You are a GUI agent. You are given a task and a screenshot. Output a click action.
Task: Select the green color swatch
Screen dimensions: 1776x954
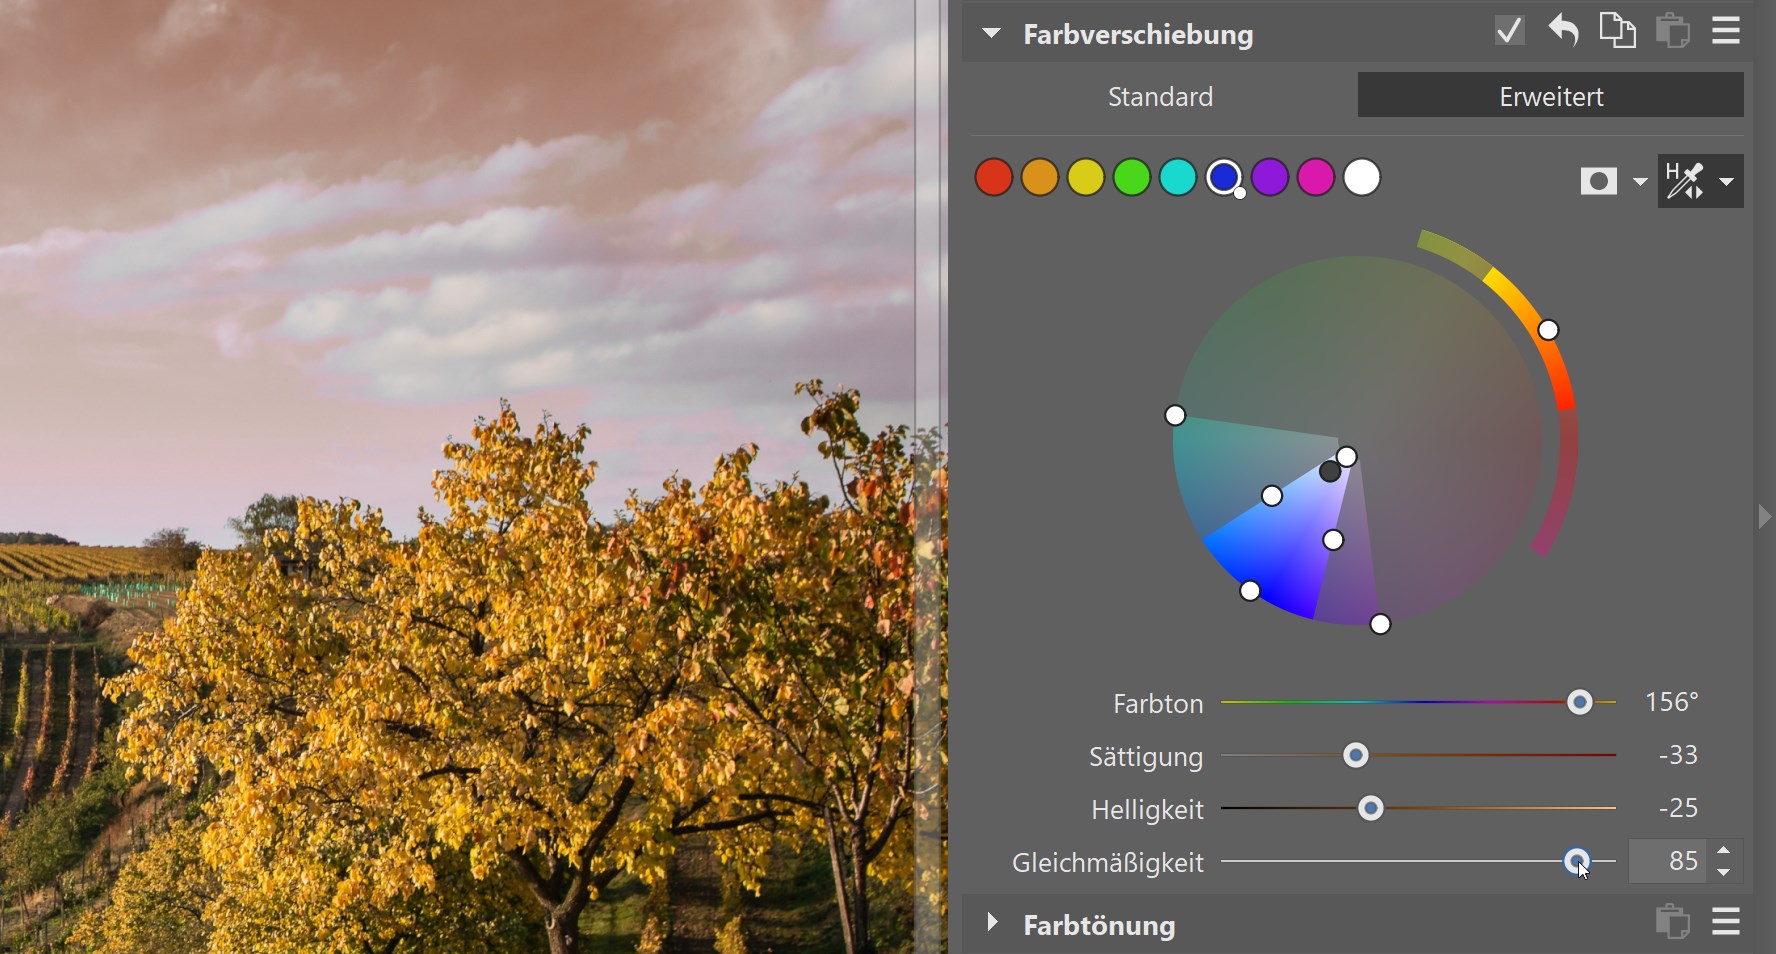(x=1132, y=178)
